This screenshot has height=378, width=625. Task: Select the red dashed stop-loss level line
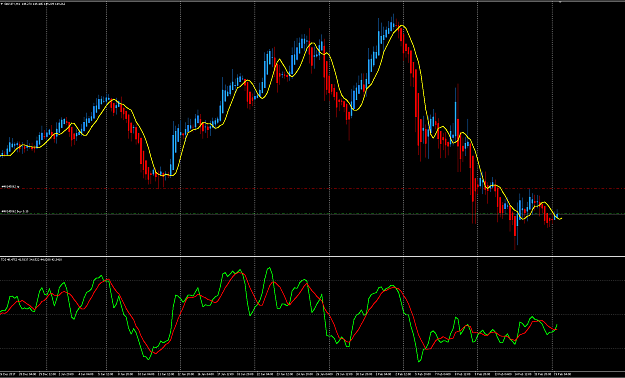[x=312, y=189]
